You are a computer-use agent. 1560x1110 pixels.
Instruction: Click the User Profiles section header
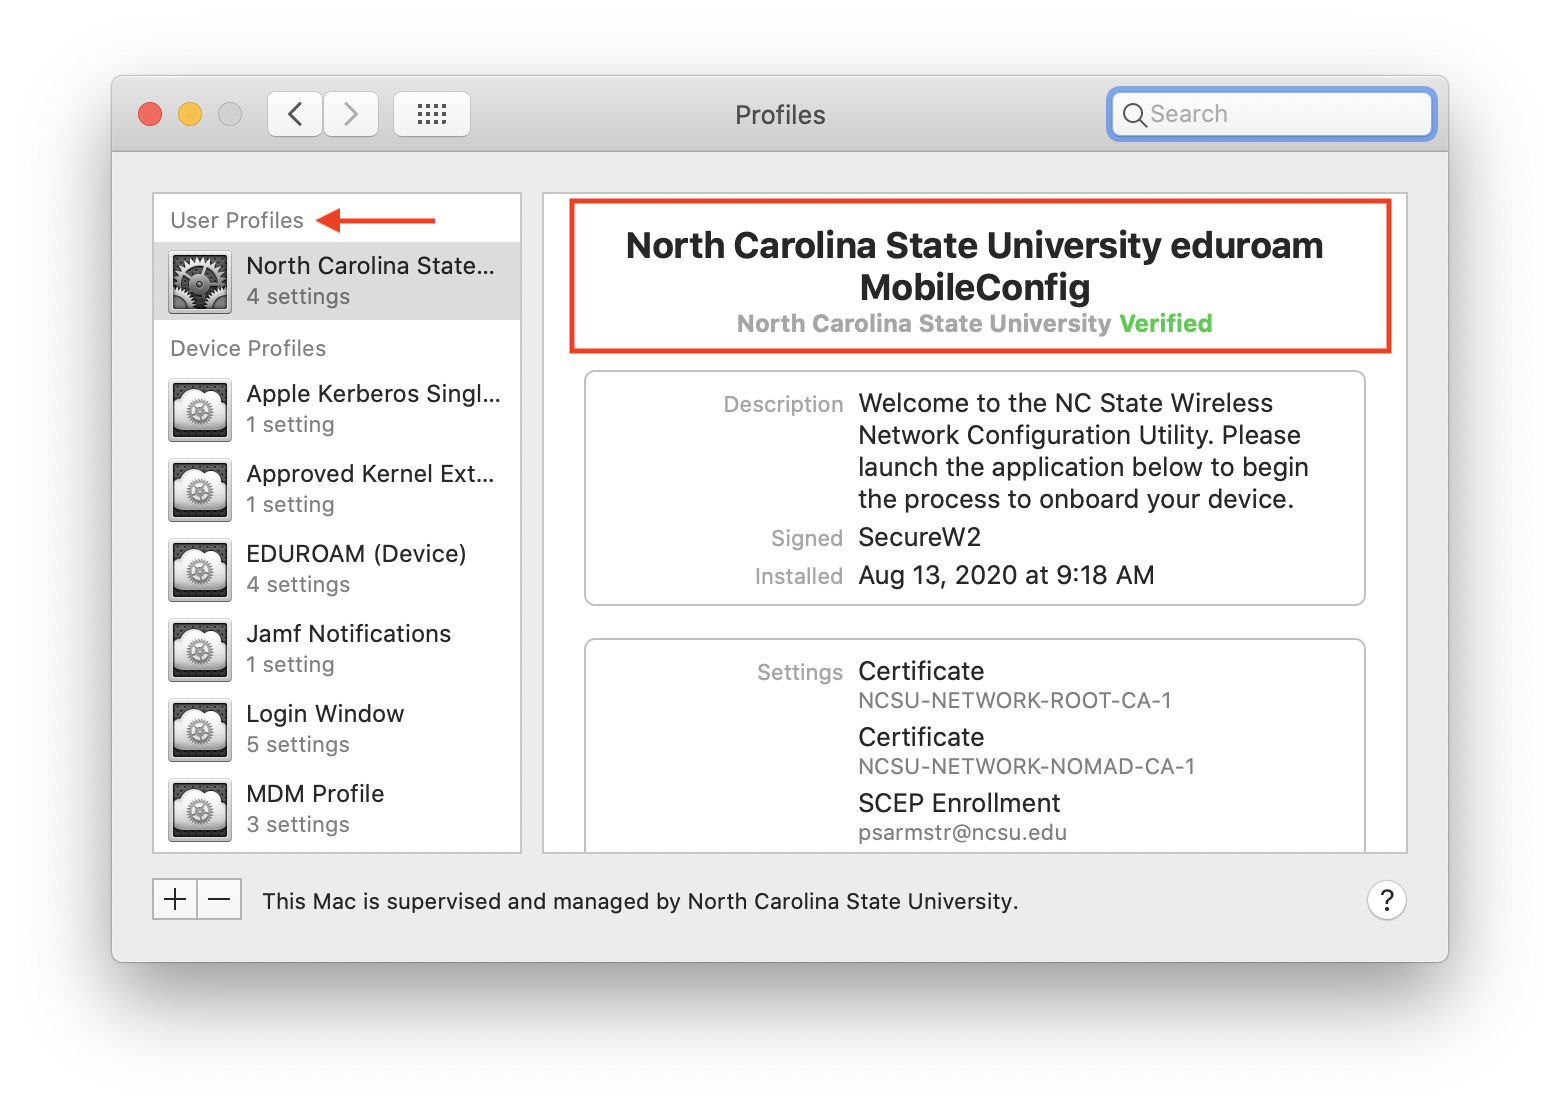(237, 220)
